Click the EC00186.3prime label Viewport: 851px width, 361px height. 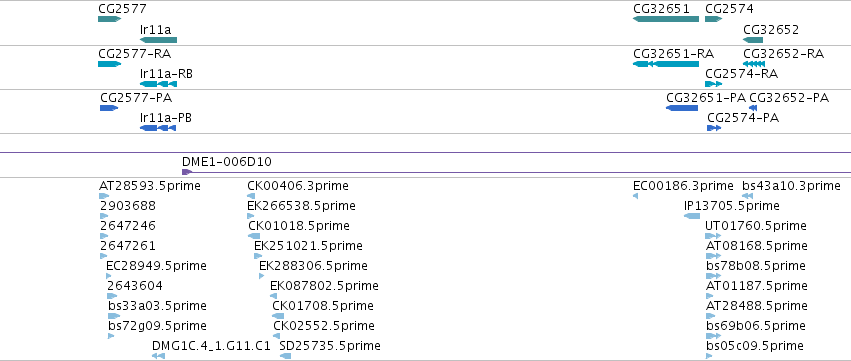click(683, 186)
